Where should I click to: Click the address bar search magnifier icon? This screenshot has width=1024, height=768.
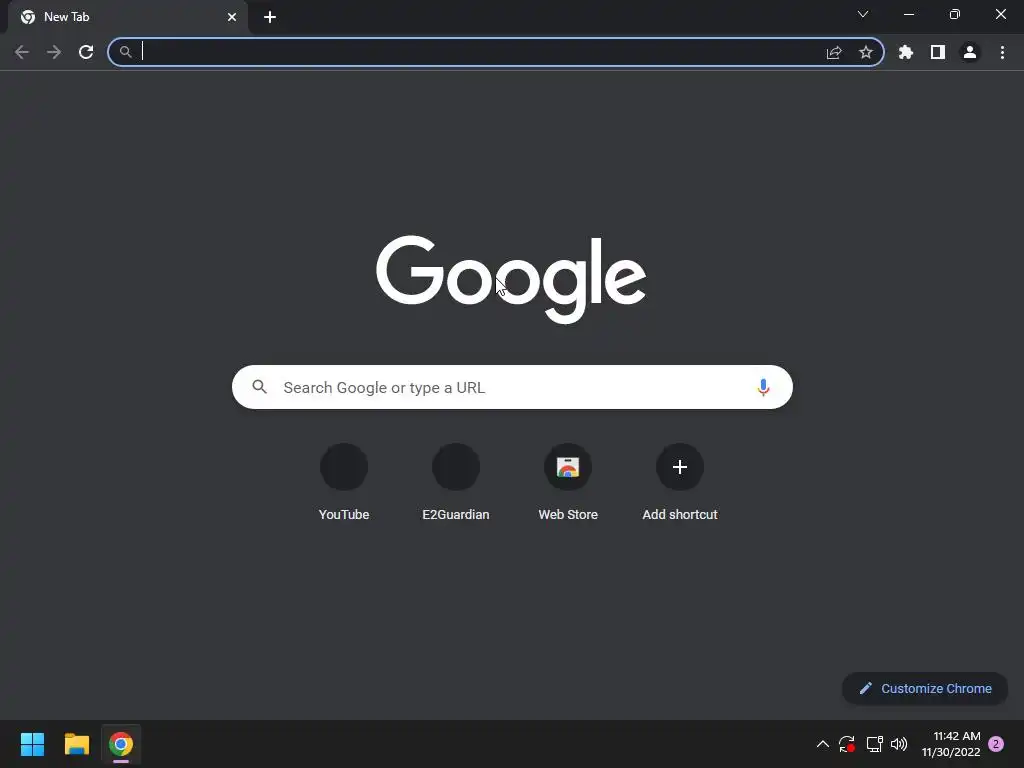click(125, 52)
